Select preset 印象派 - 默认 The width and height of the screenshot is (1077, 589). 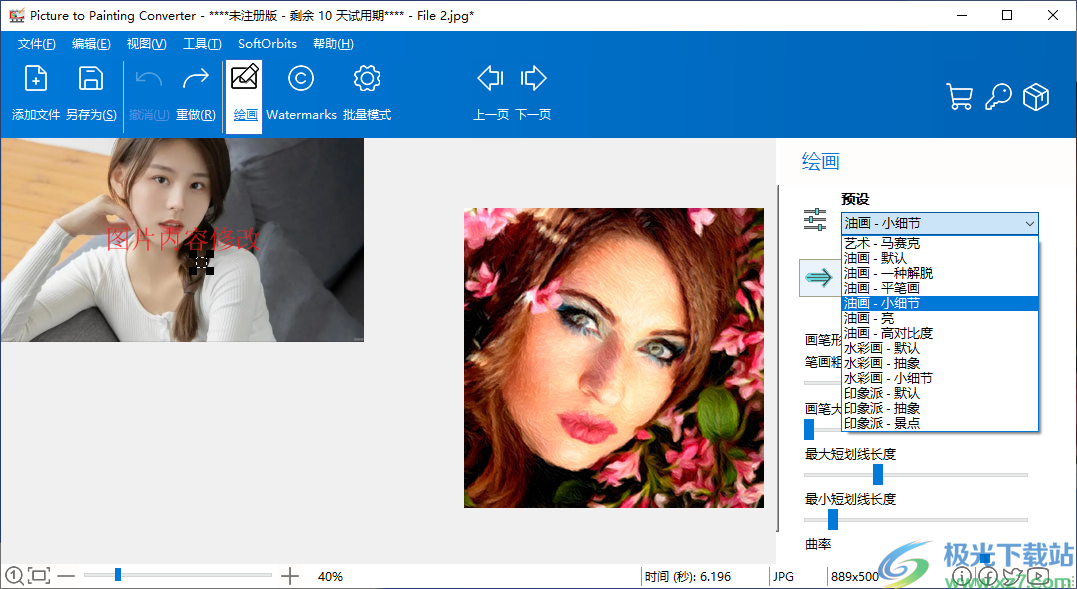(940, 393)
